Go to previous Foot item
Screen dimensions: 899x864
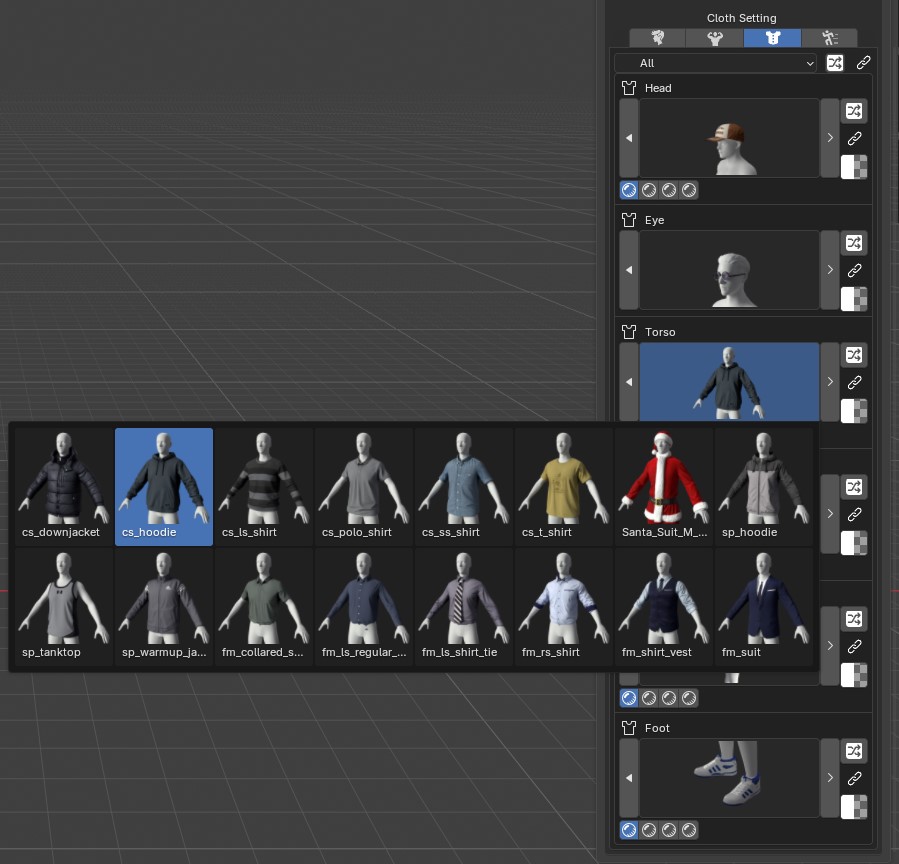pyautogui.click(x=629, y=778)
